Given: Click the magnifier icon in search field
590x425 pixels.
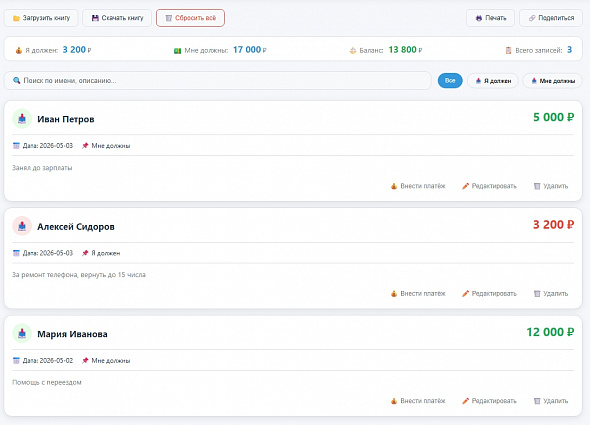Looking at the screenshot, I should (17, 80).
